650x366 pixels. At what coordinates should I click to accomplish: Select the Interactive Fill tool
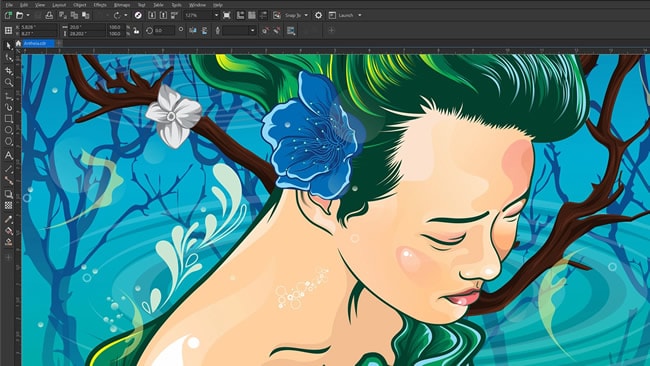coord(8,230)
